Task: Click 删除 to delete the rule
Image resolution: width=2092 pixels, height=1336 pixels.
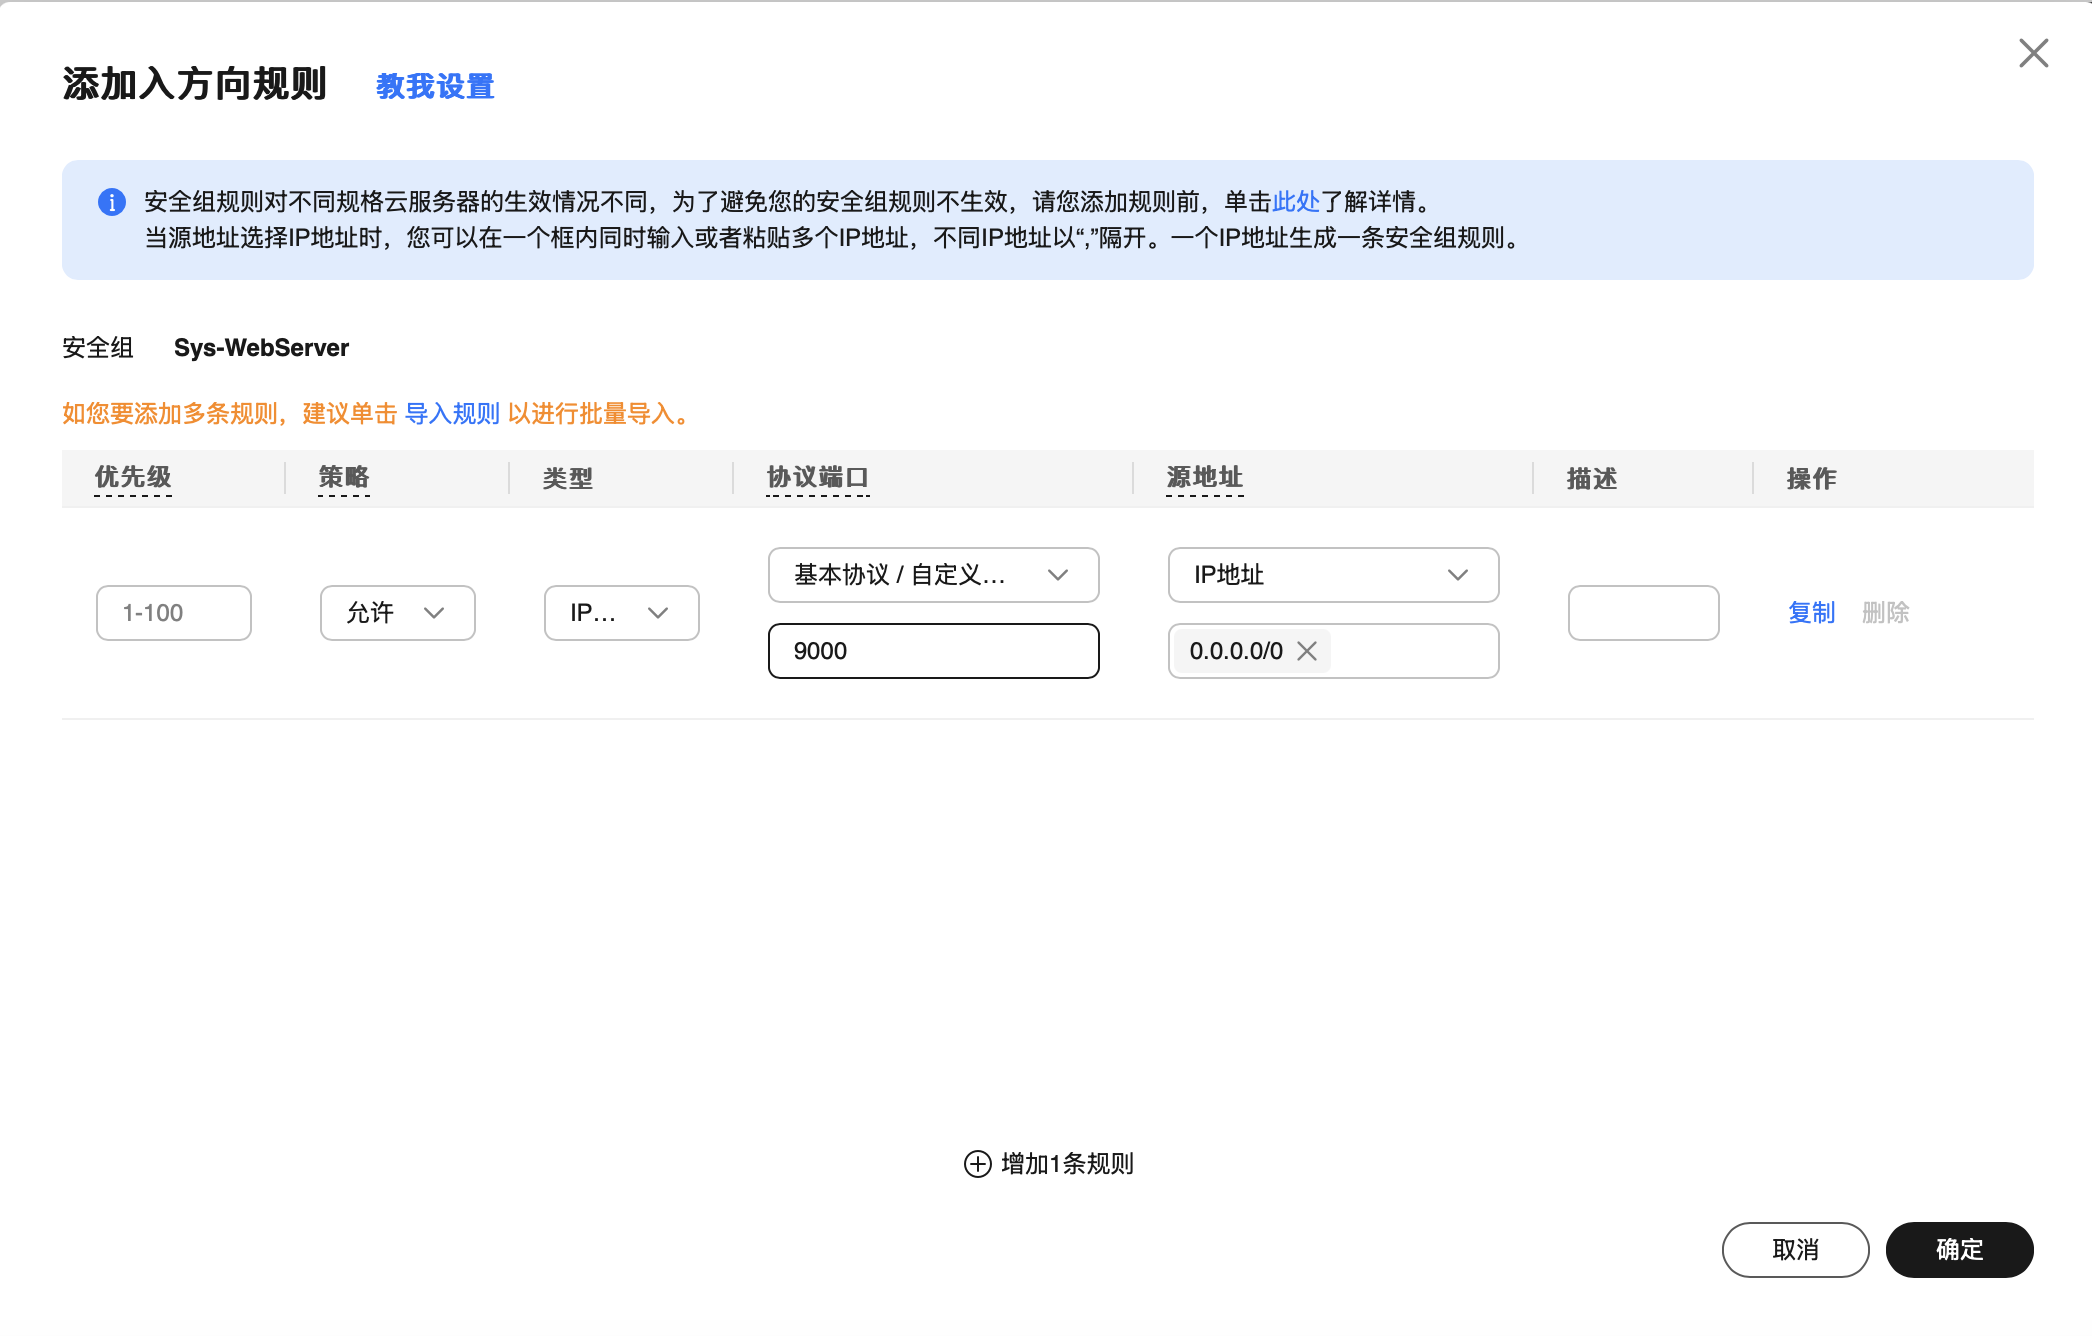Action: [x=1886, y=613]
